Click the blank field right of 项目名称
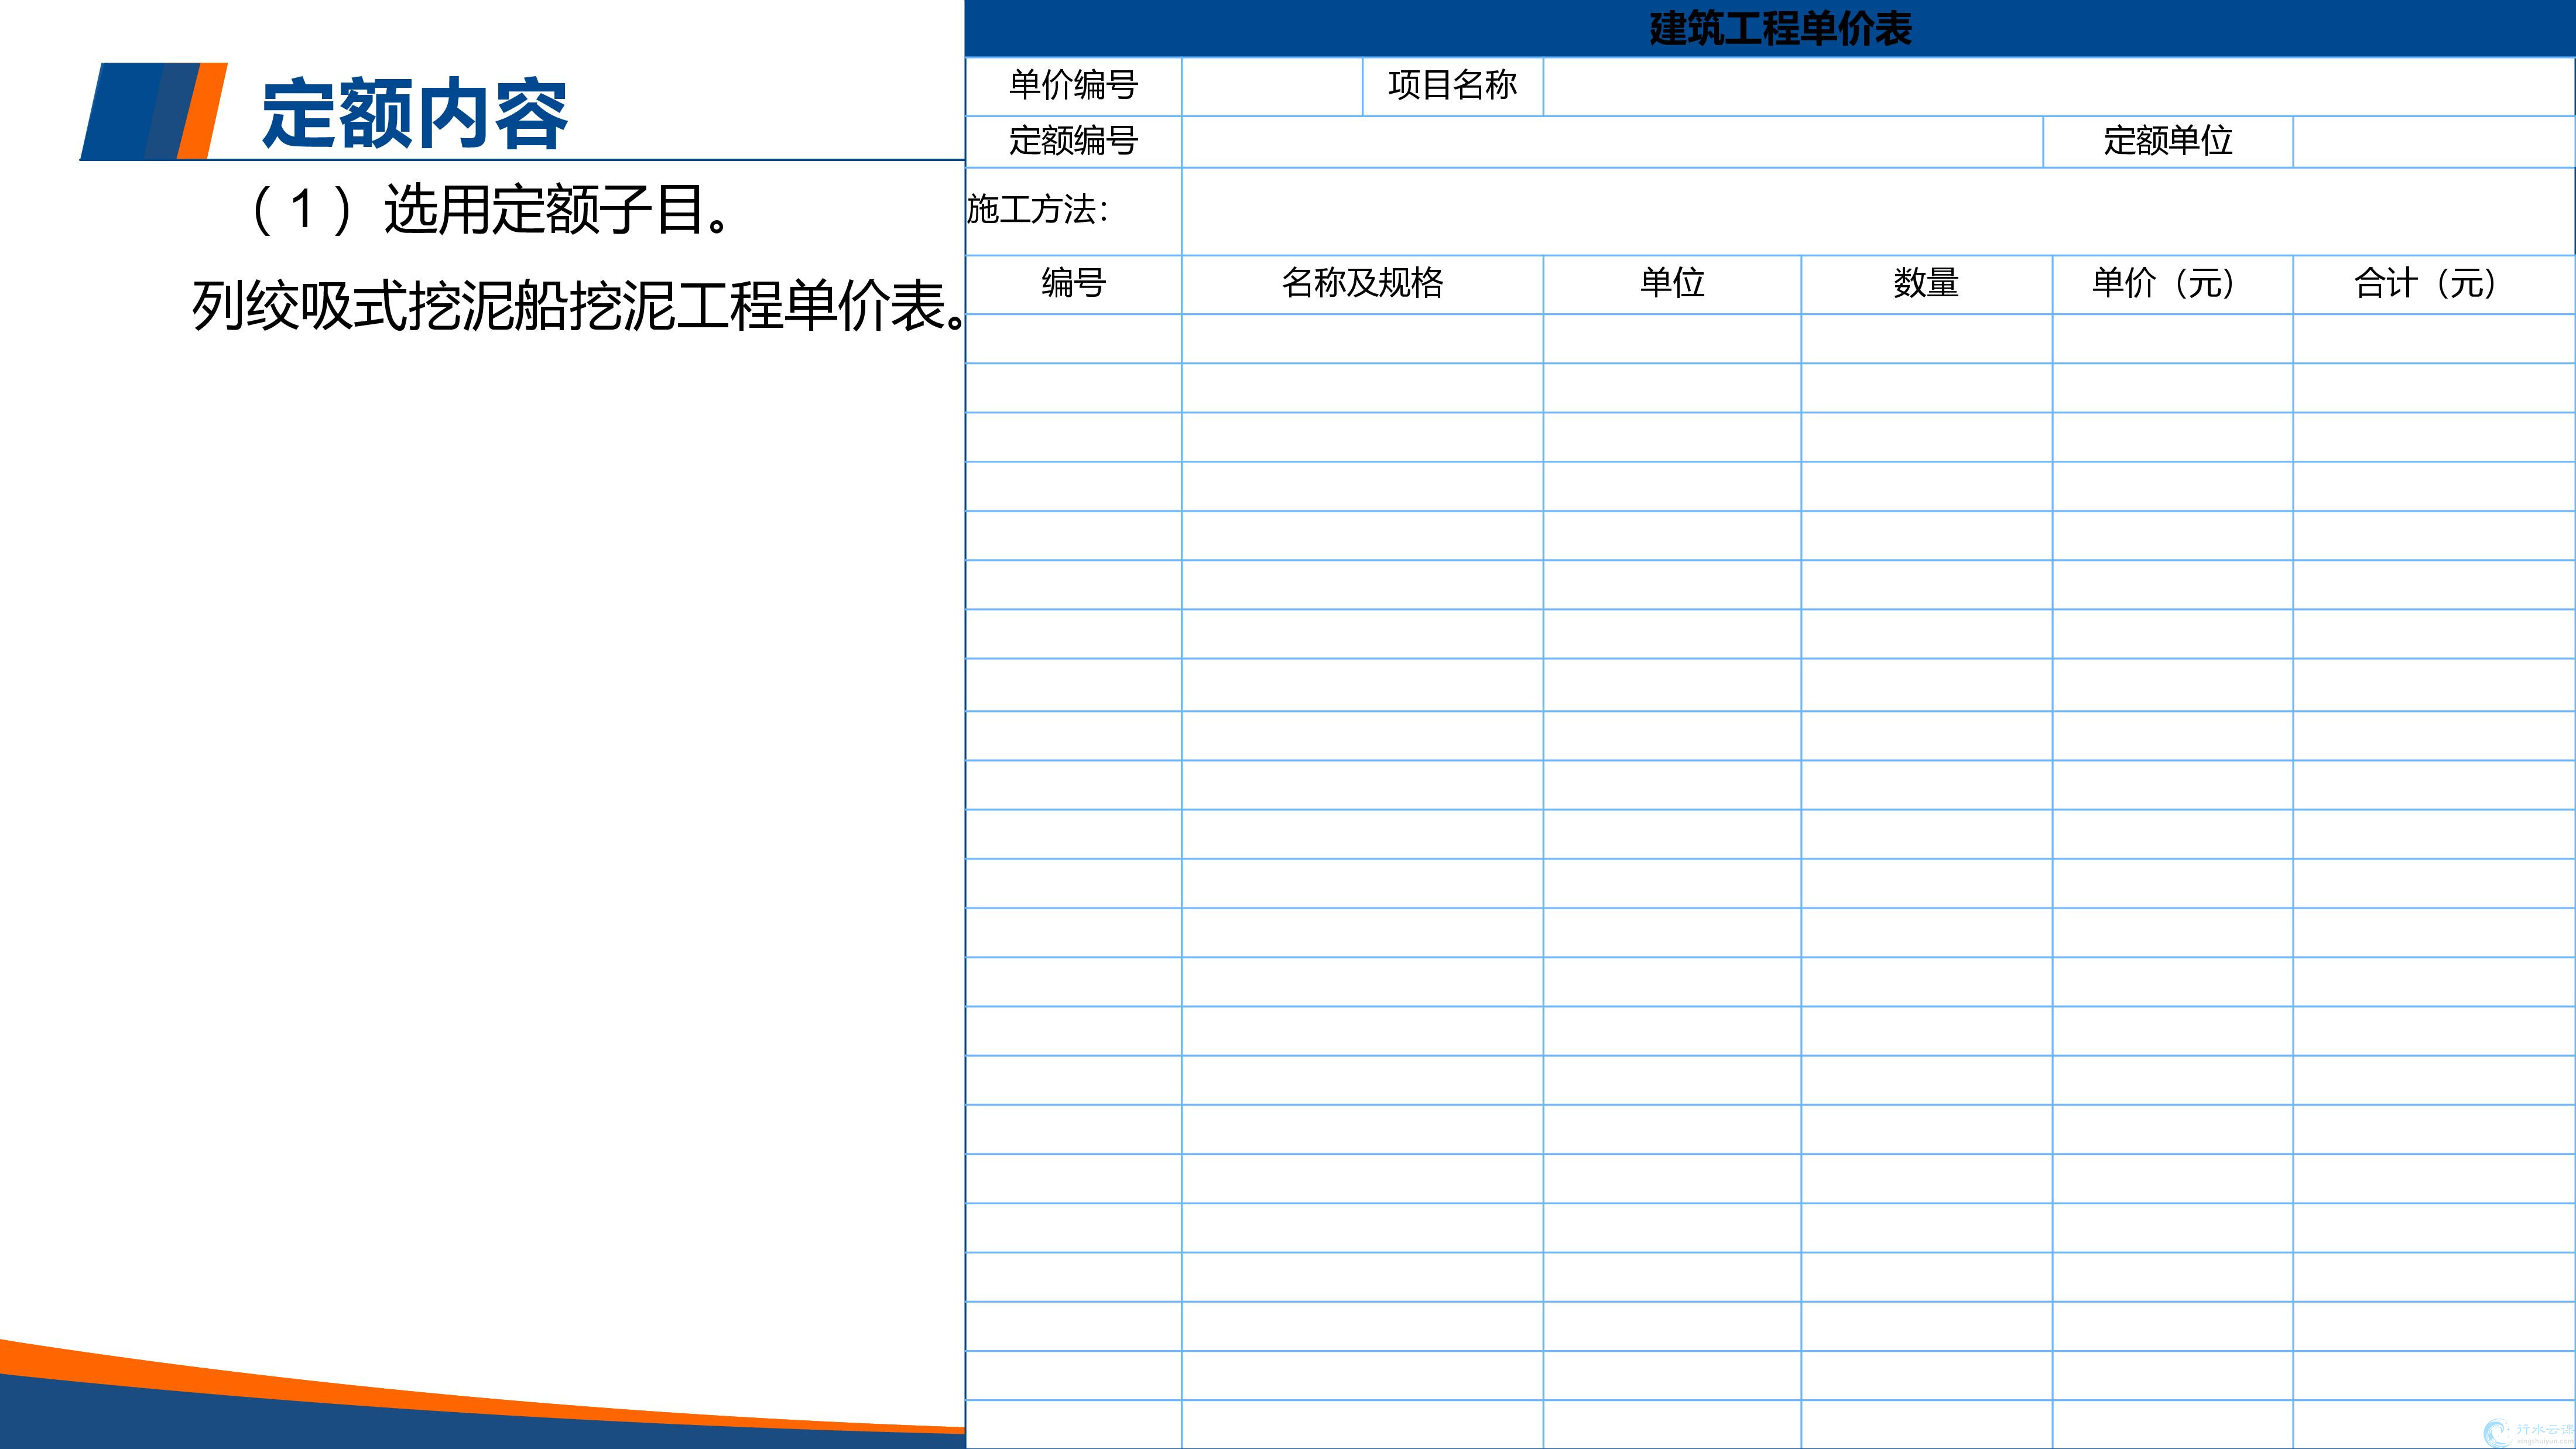This screenshot has height=1449, width=2576. click(2058, 86)
